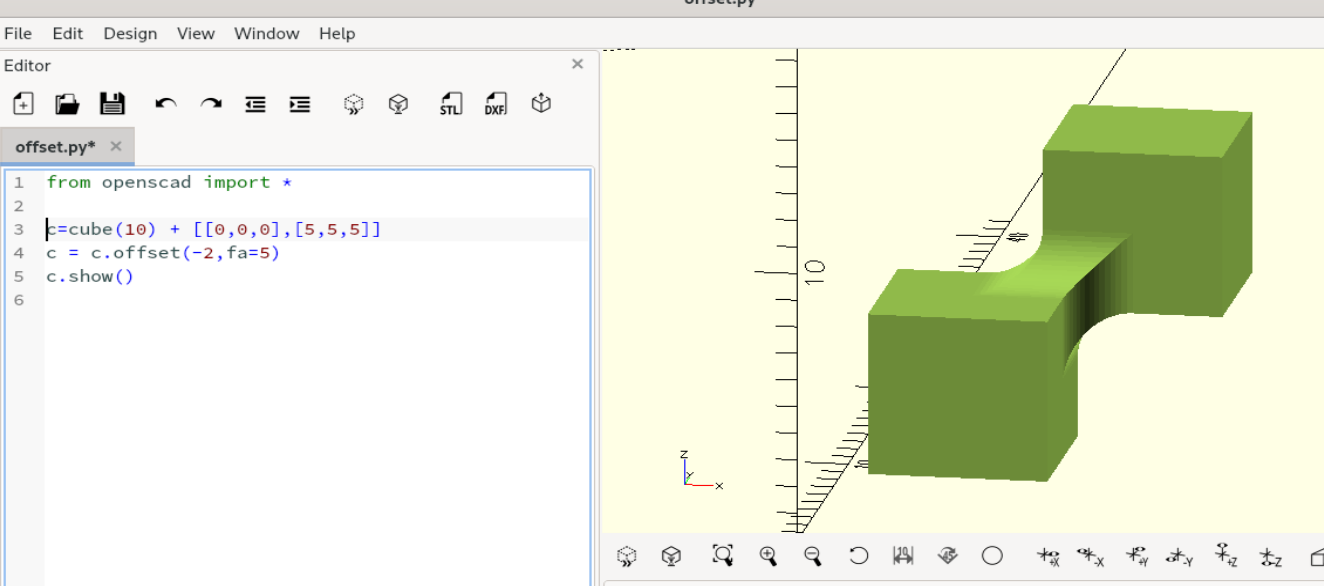
Task: Activate the measure distance tool
Action: 903,555
